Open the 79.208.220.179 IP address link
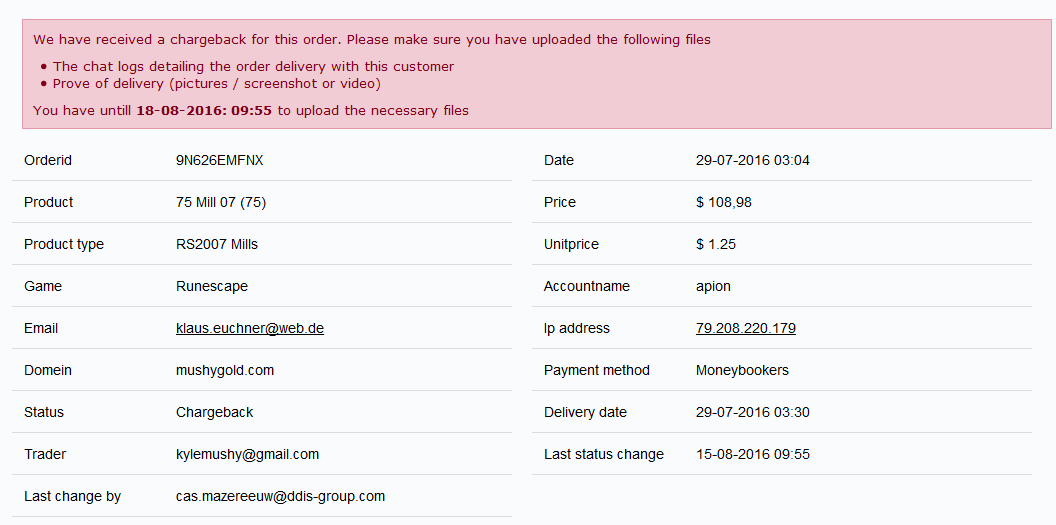Image resolution: width=1056 pixels, height=525 pixels. (x=745, y=328)
